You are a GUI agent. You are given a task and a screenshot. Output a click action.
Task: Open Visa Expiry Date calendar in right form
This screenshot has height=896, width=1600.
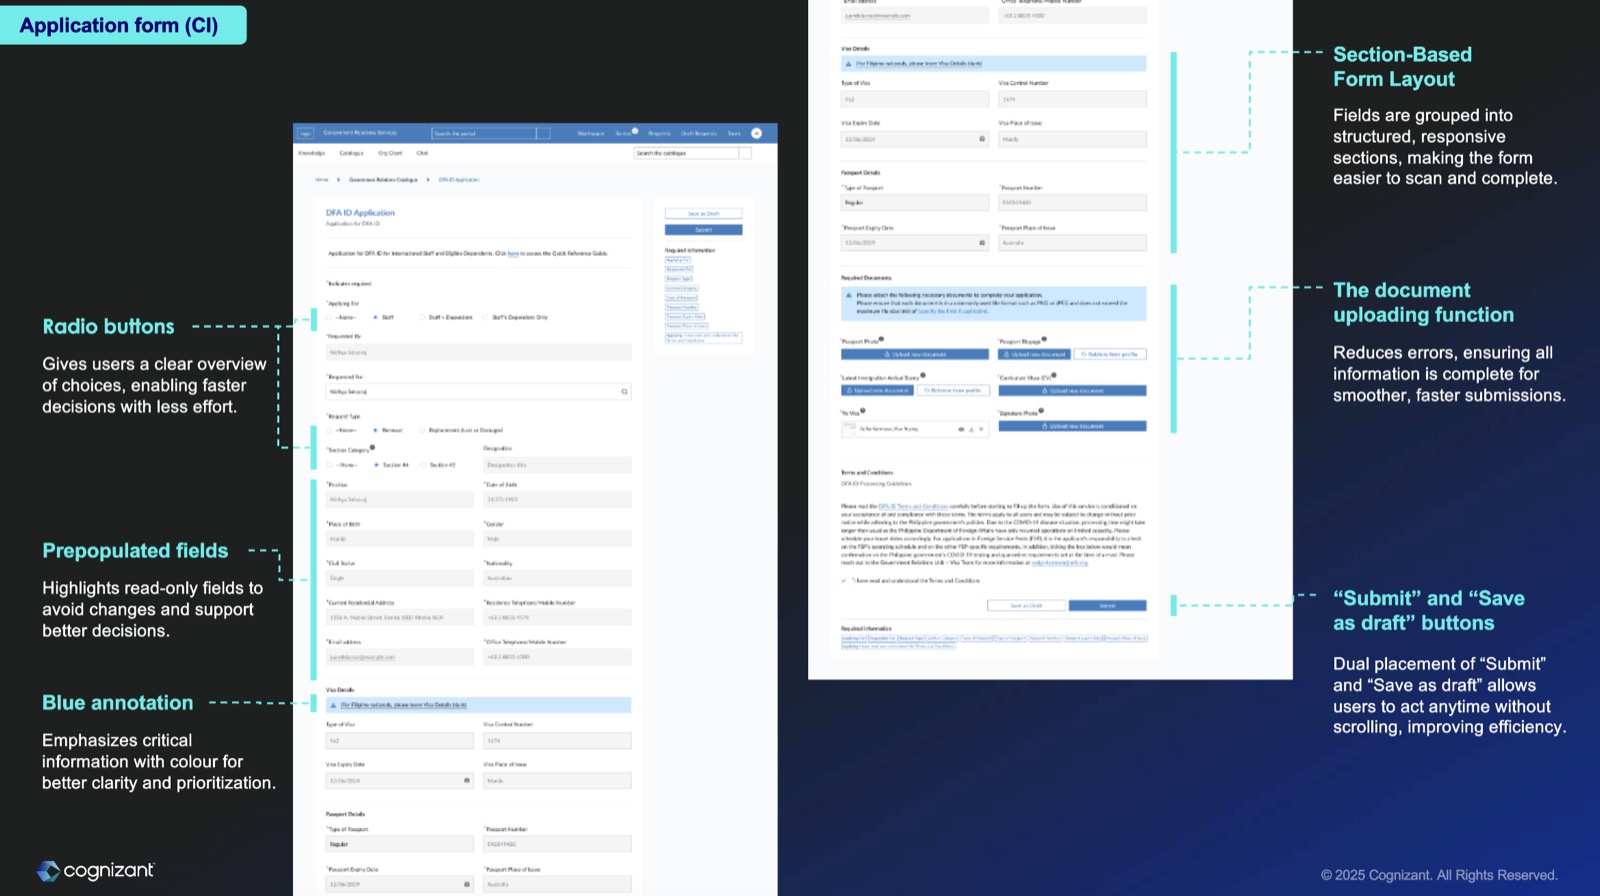pos(982,139)
